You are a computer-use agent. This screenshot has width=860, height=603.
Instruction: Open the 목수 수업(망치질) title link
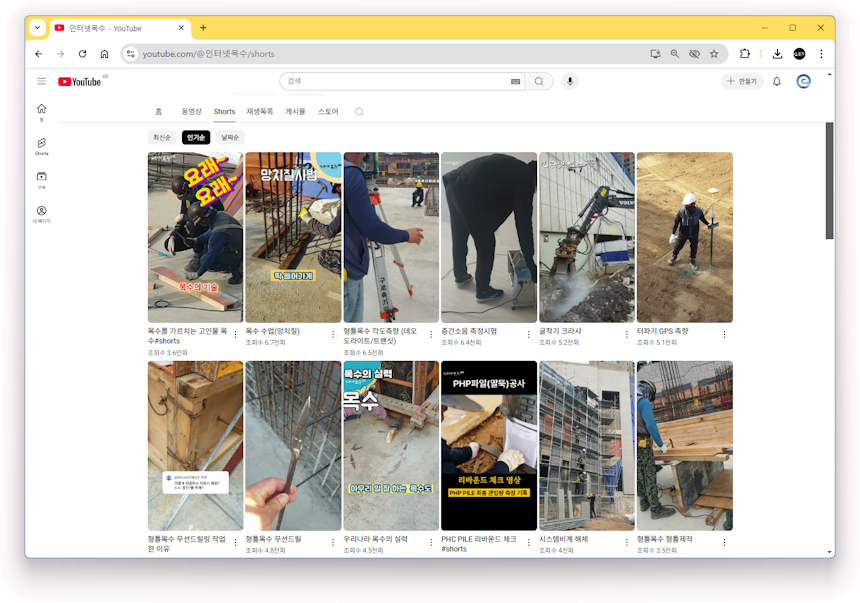(x=273, y=331)
